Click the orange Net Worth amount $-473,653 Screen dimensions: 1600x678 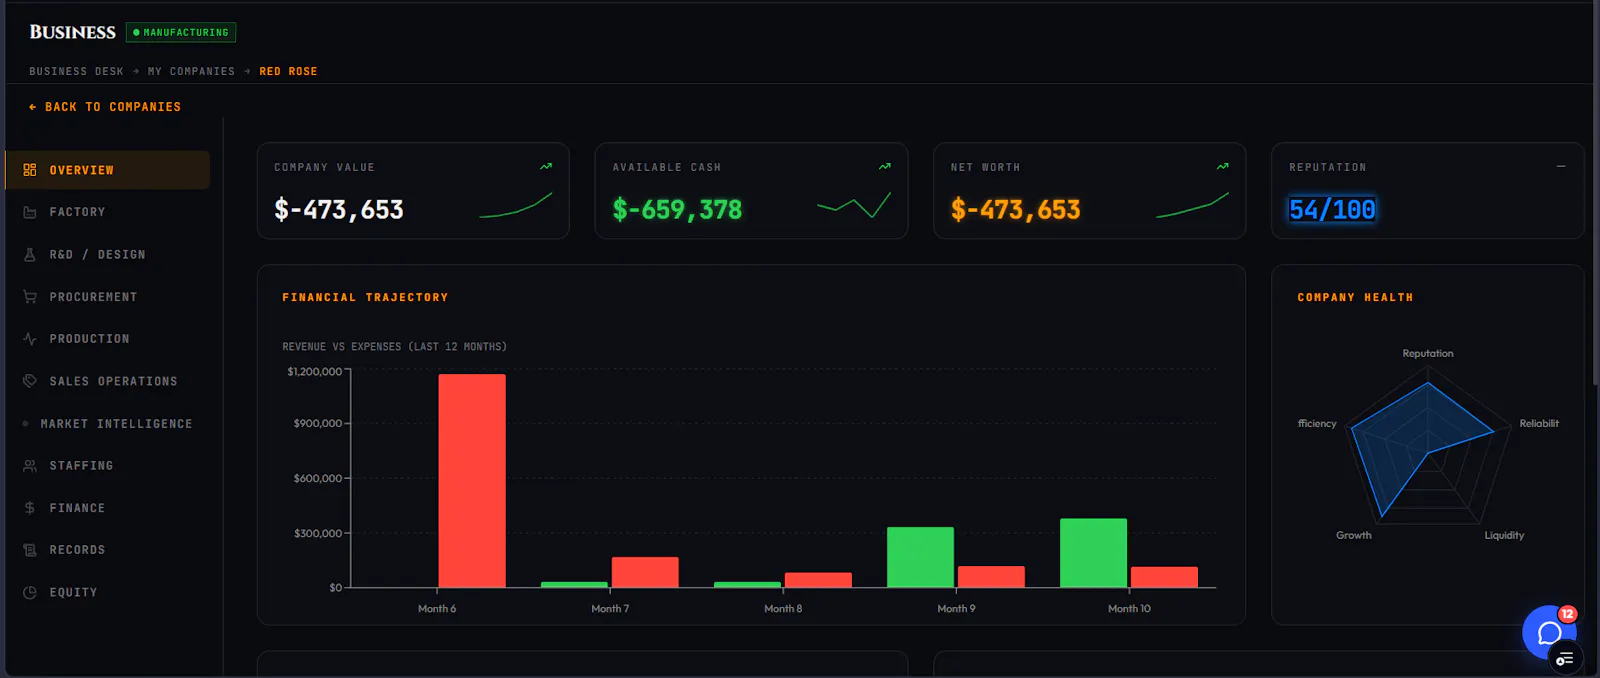1016,210
